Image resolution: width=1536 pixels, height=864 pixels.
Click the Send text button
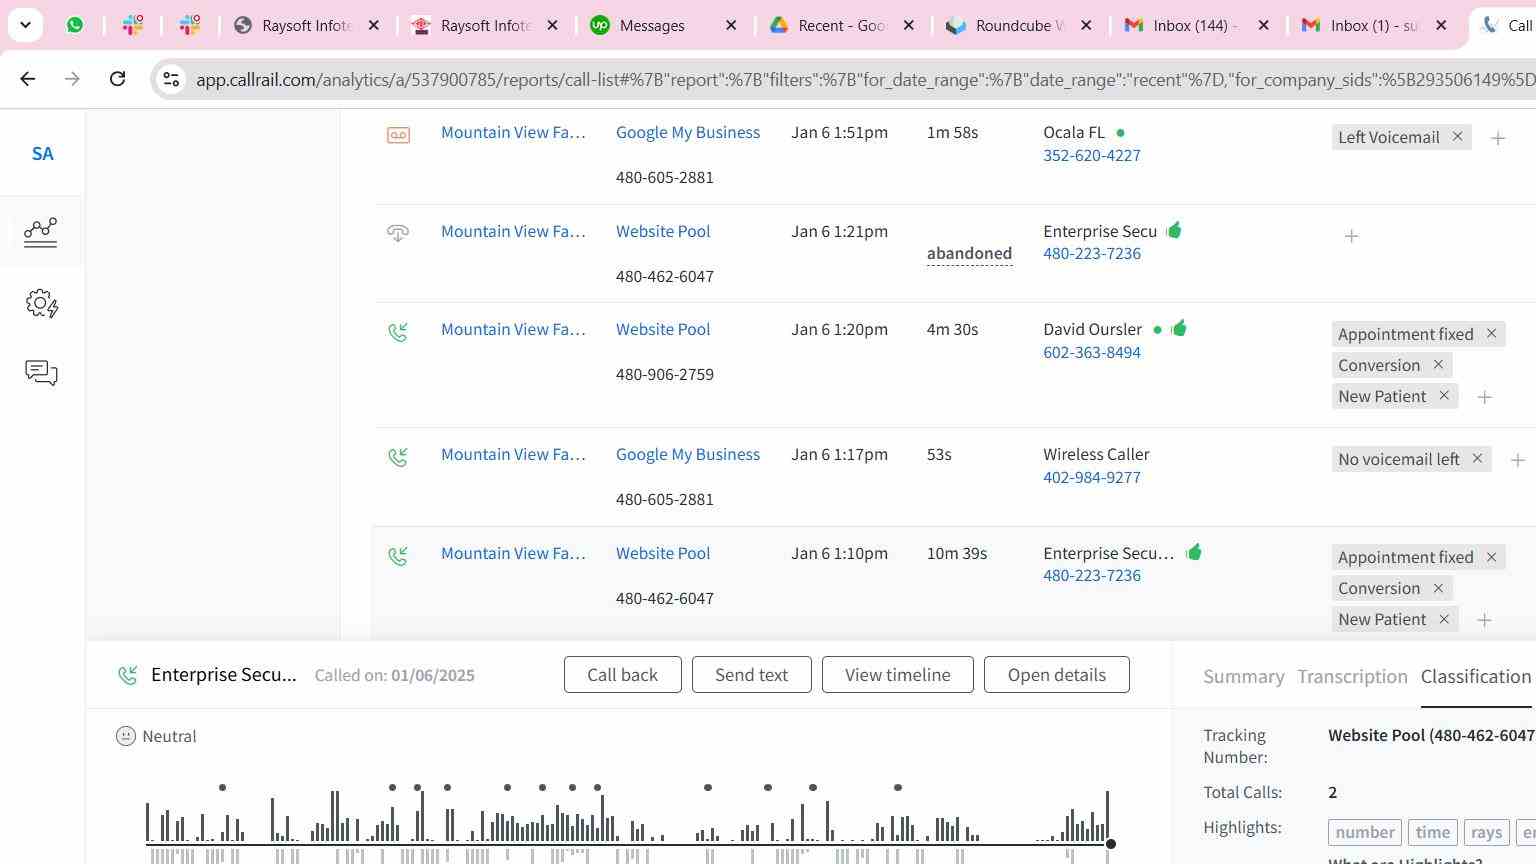click(751, 675)
